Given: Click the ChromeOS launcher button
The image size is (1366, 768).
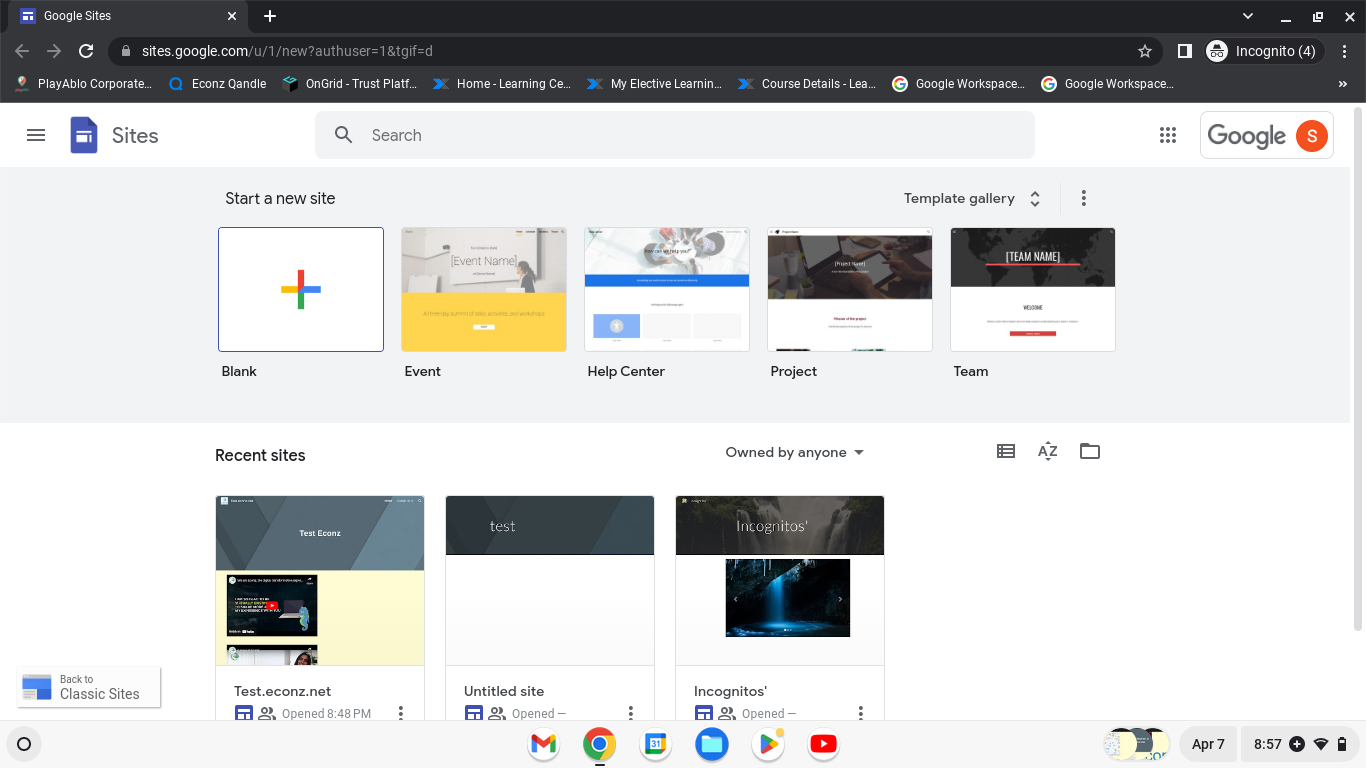Looking at the screenshot, I should [24, 744].
